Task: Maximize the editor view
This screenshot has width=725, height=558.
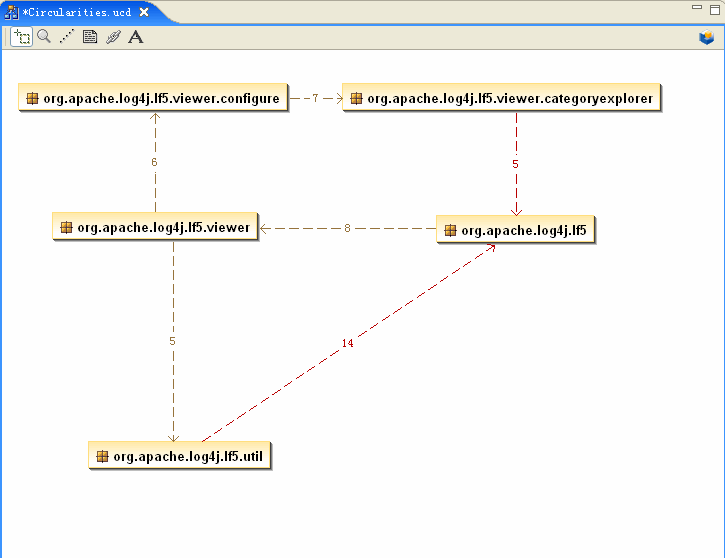Action: click(x=715, y=9)
